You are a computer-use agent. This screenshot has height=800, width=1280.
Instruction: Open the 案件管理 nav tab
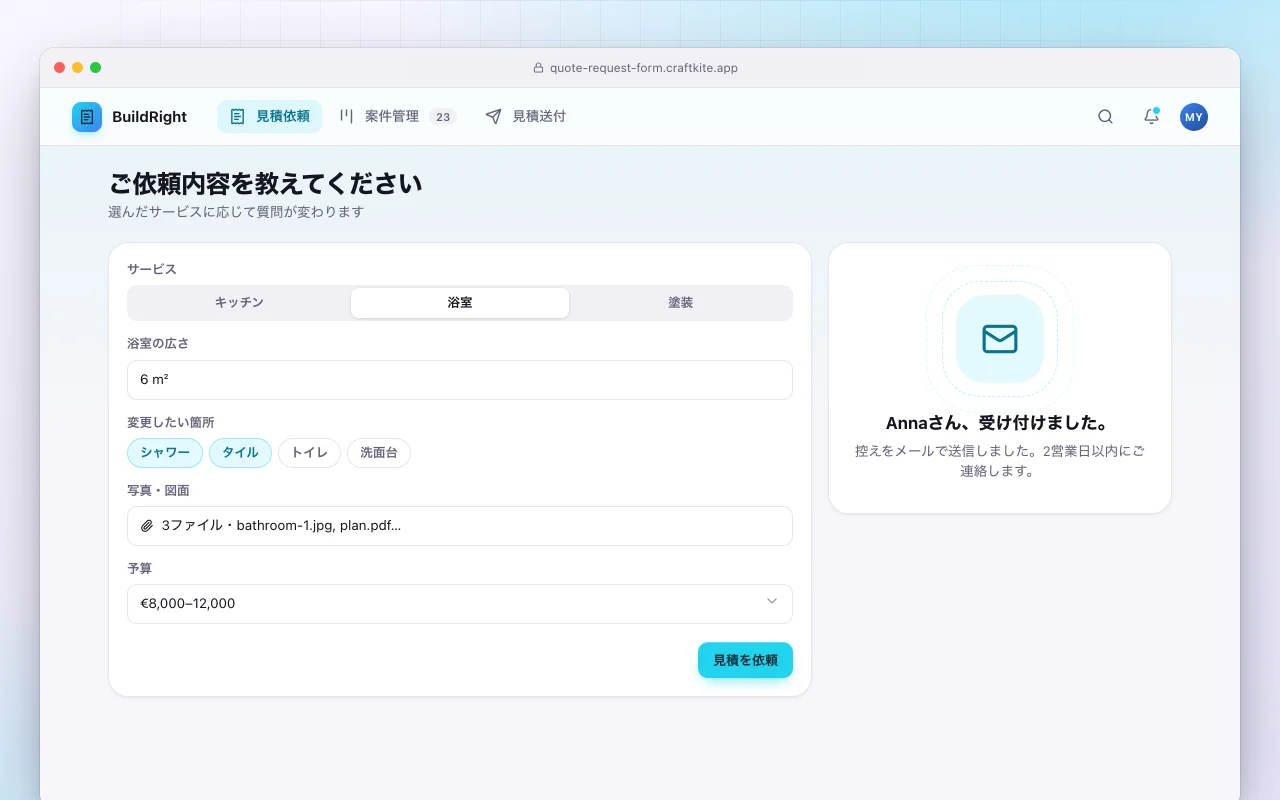(x=397, y=117)
